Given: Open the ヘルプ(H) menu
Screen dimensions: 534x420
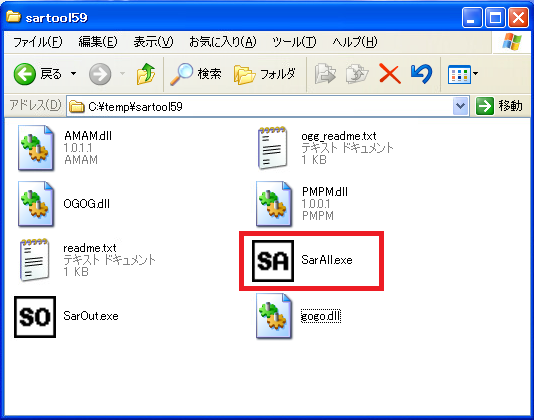Looking at the screenshot, I should (x=355, y=42).
